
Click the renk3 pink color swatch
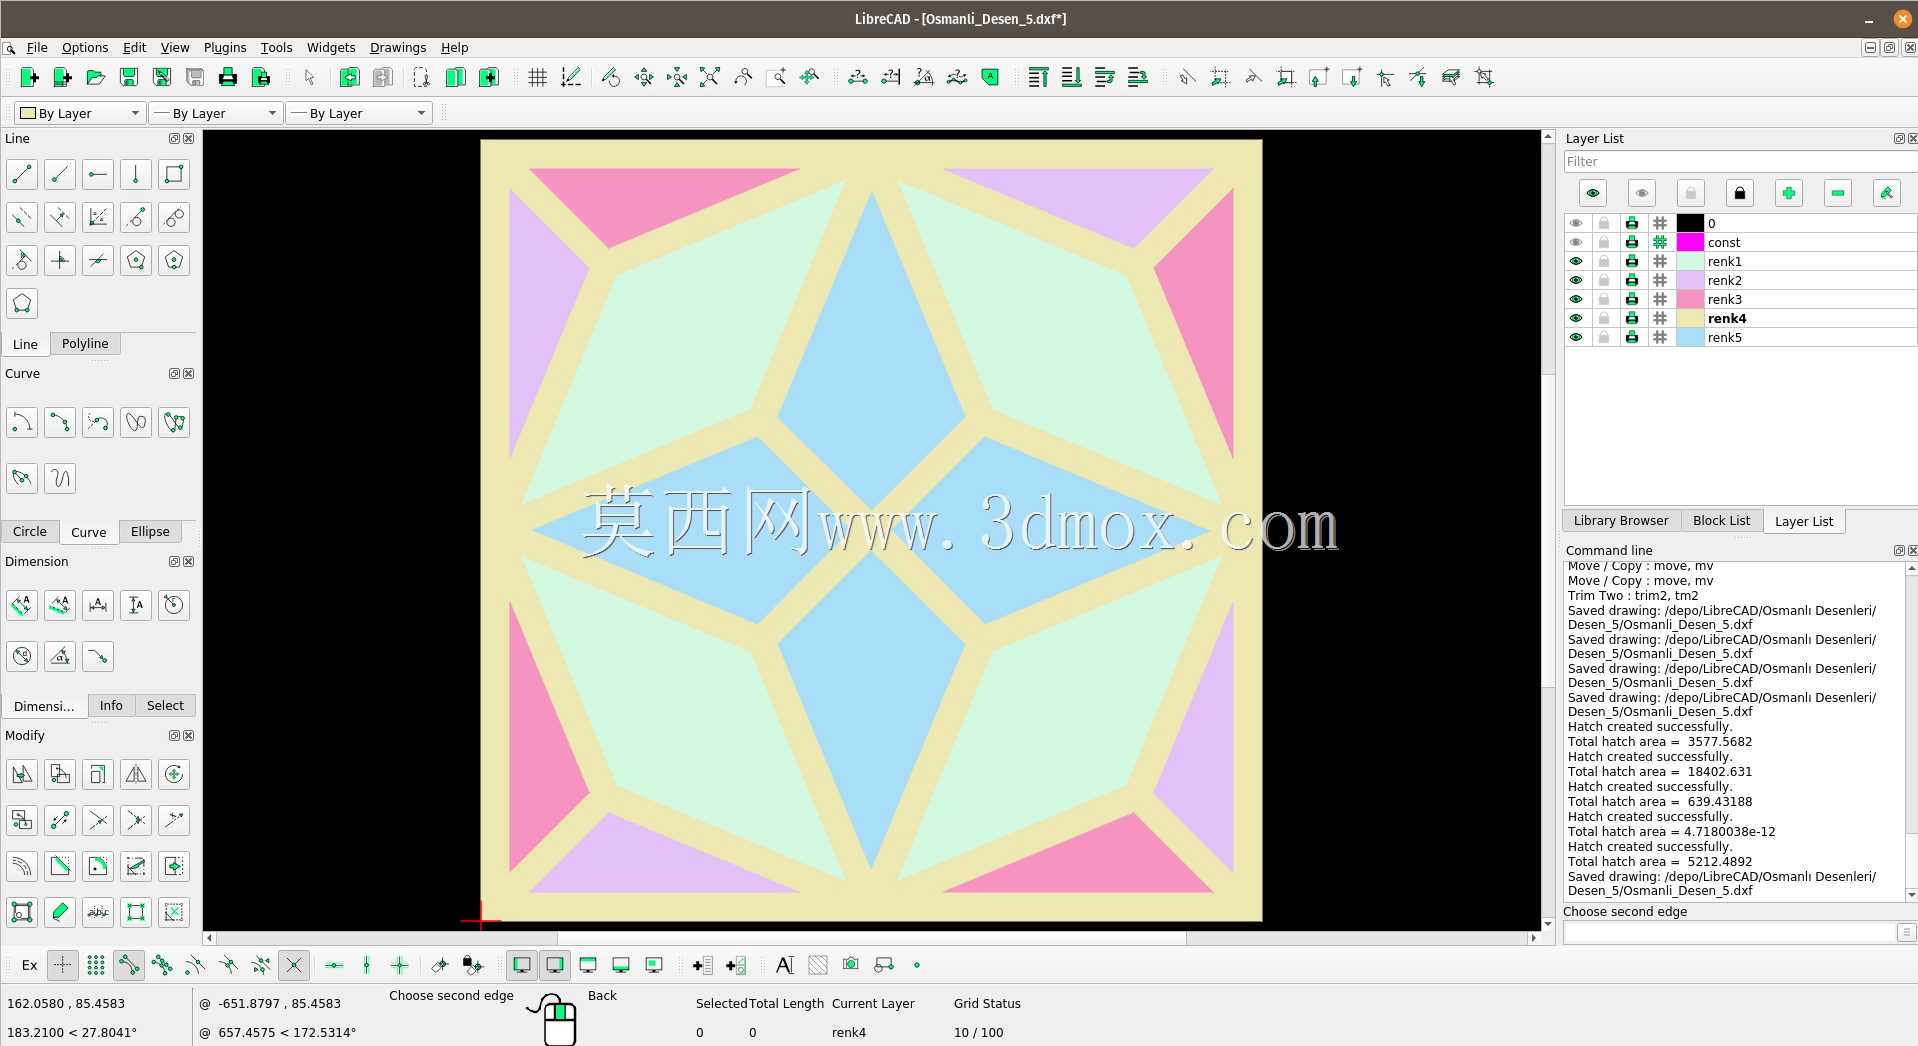[x=1690, y=299]
